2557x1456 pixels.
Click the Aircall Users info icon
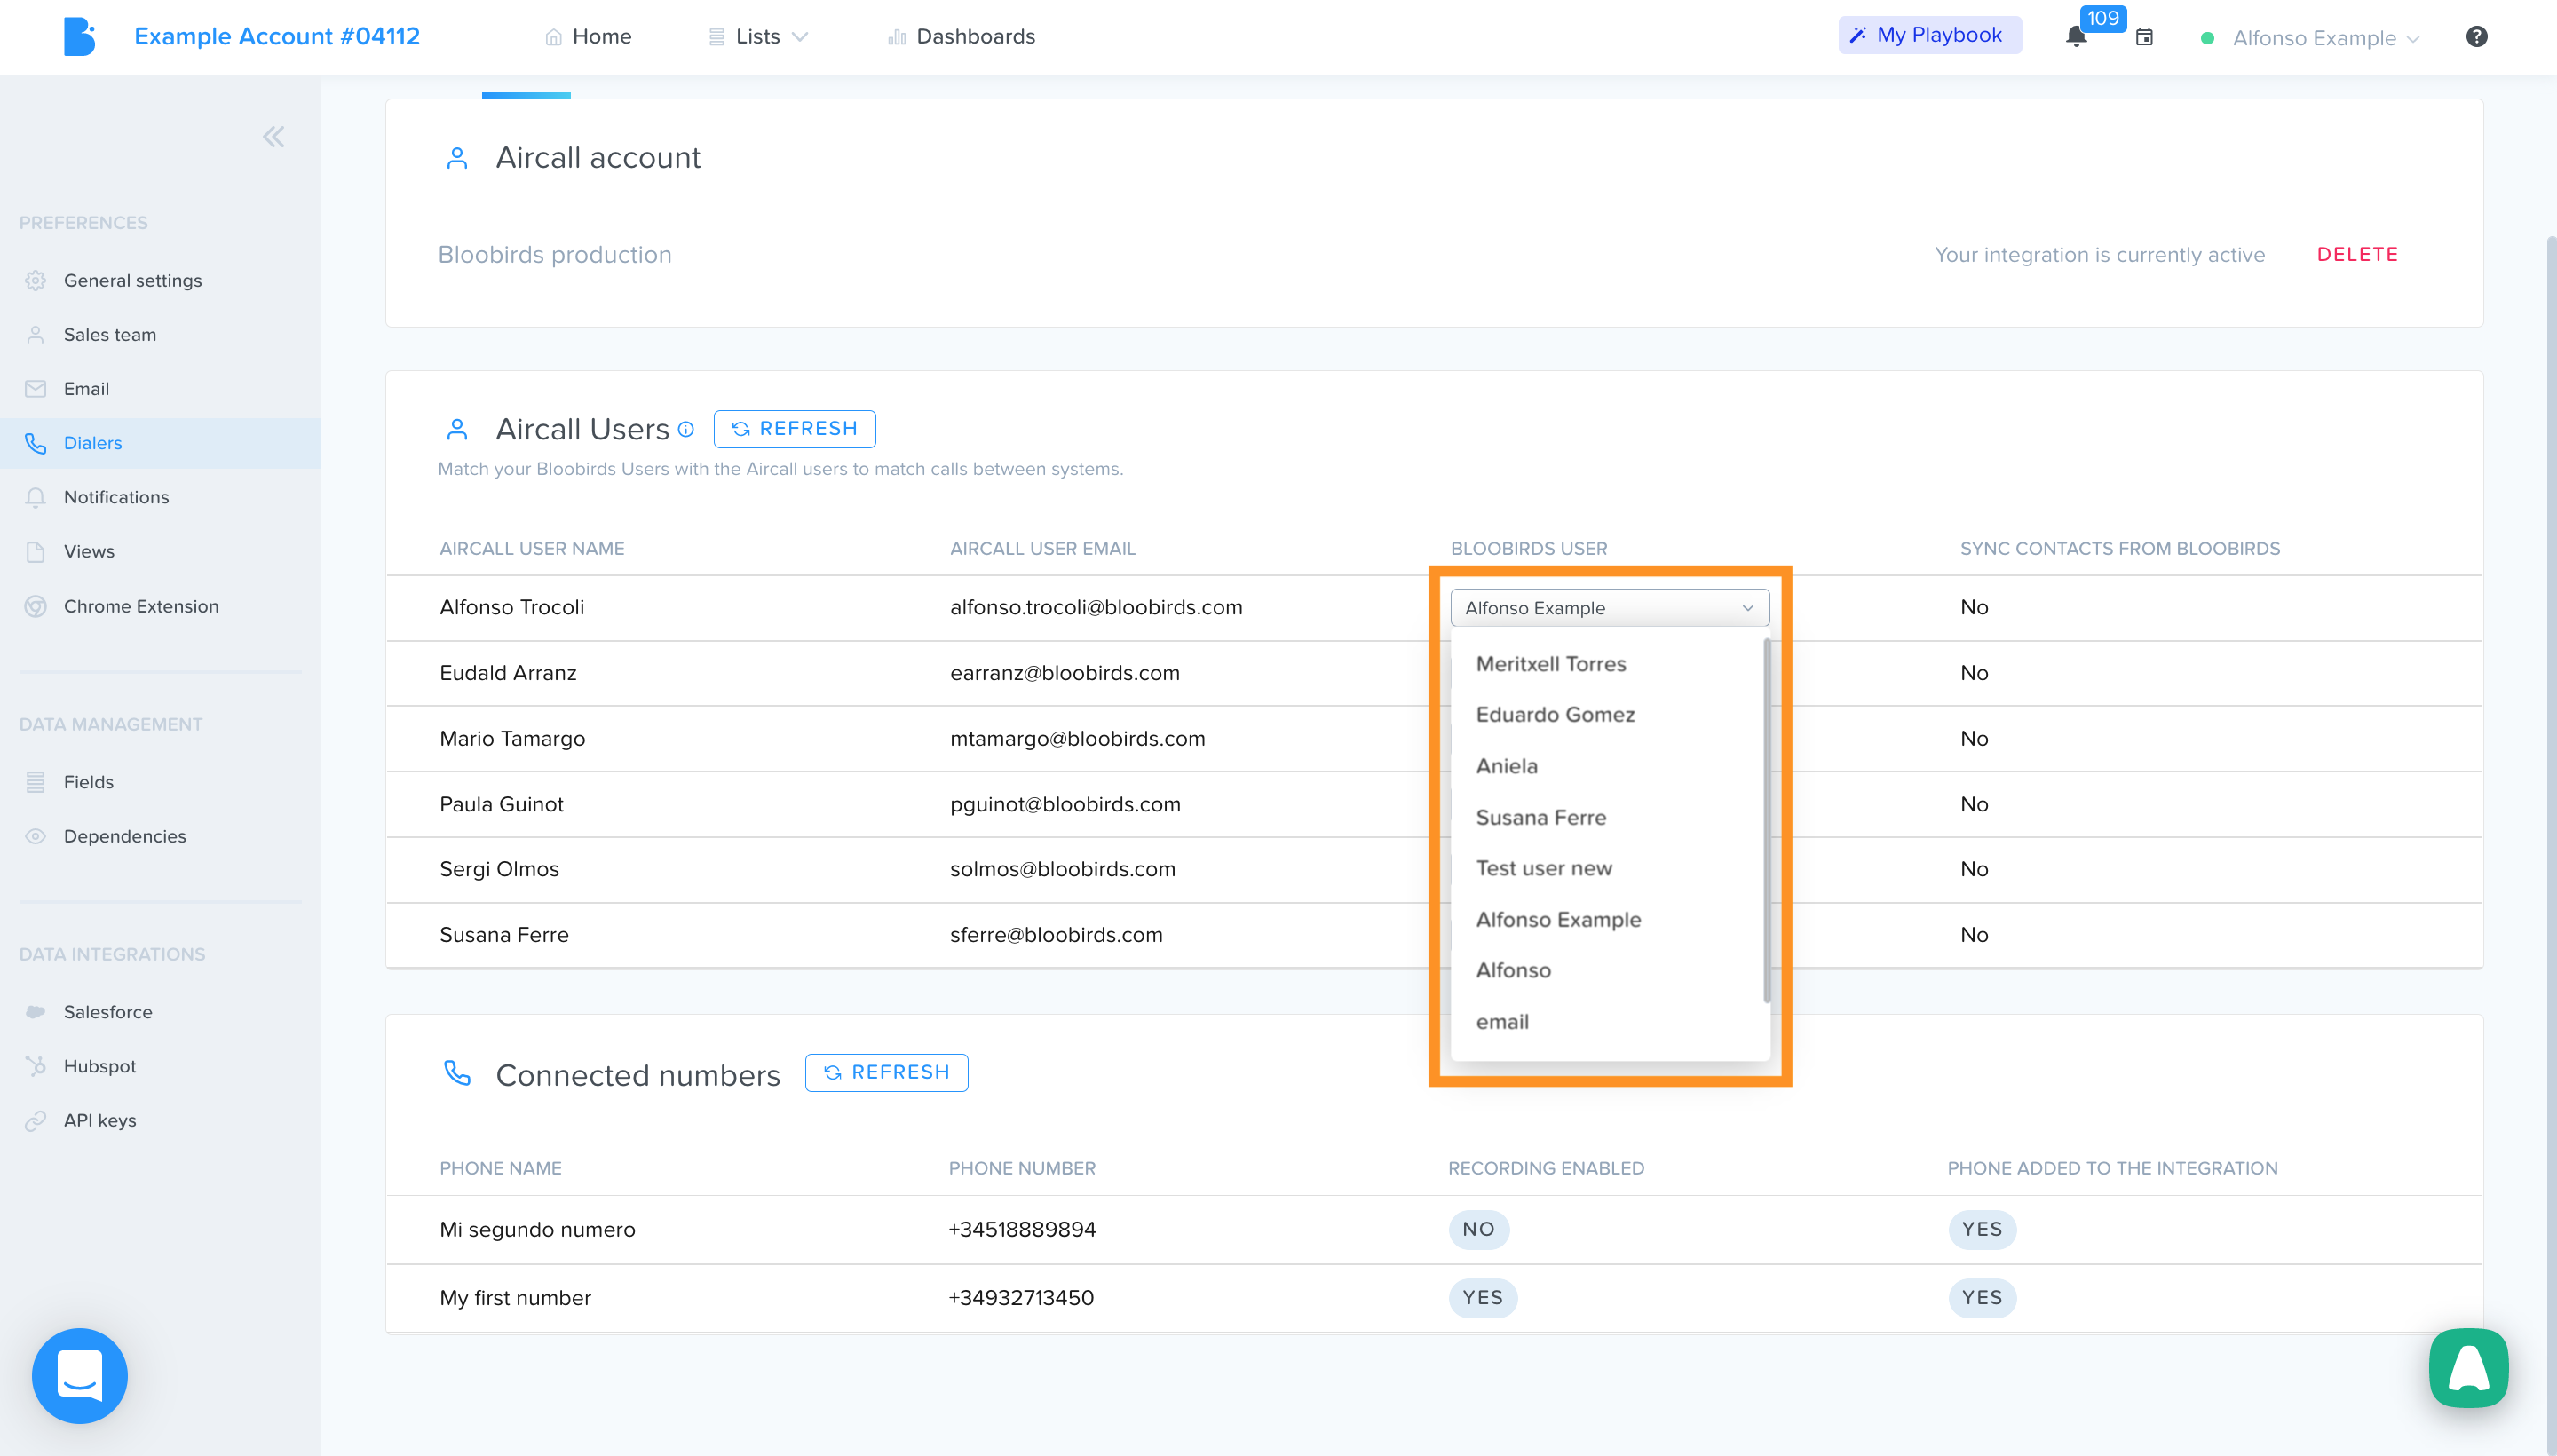pyautogui.click(x=686, y=429)
